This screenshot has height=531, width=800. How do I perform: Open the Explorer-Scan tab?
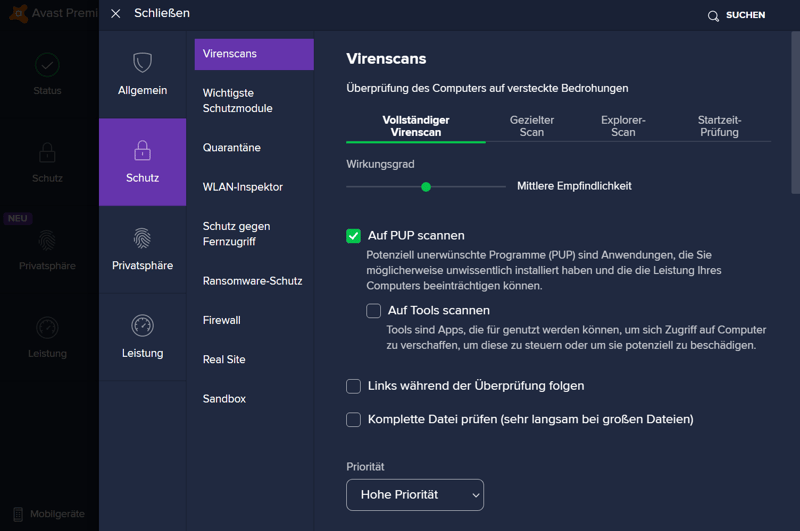623,126
